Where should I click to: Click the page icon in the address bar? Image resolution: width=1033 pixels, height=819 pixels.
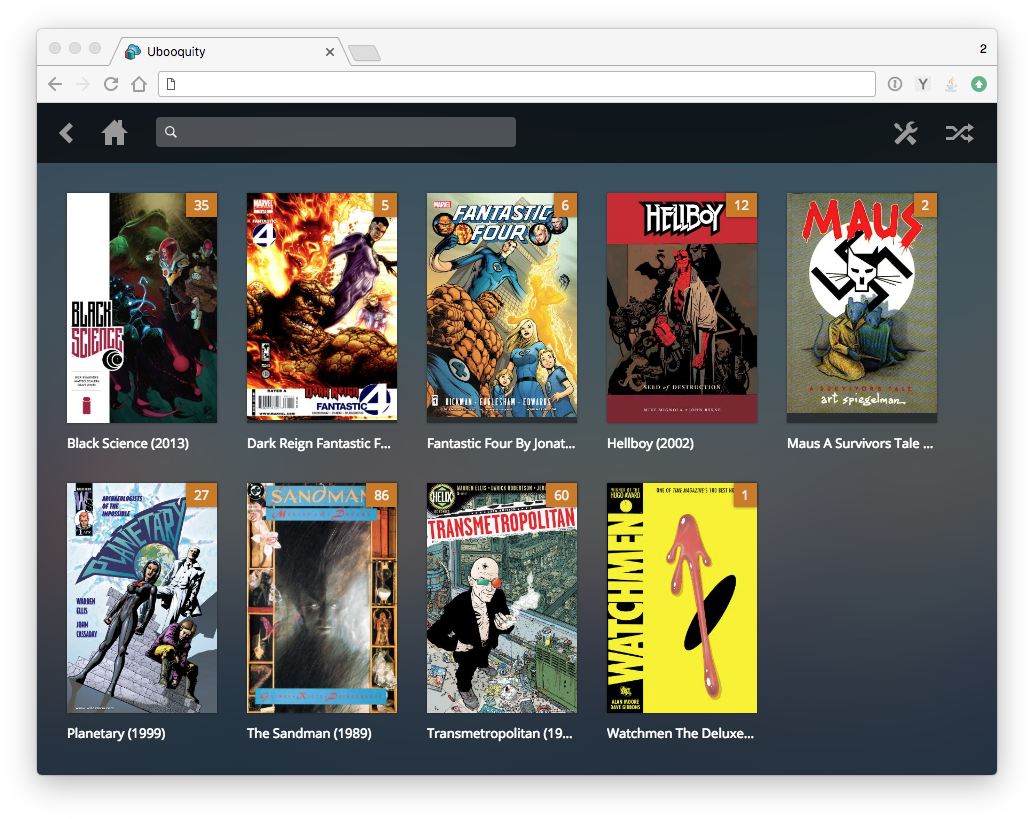click(x=171, y=84)
